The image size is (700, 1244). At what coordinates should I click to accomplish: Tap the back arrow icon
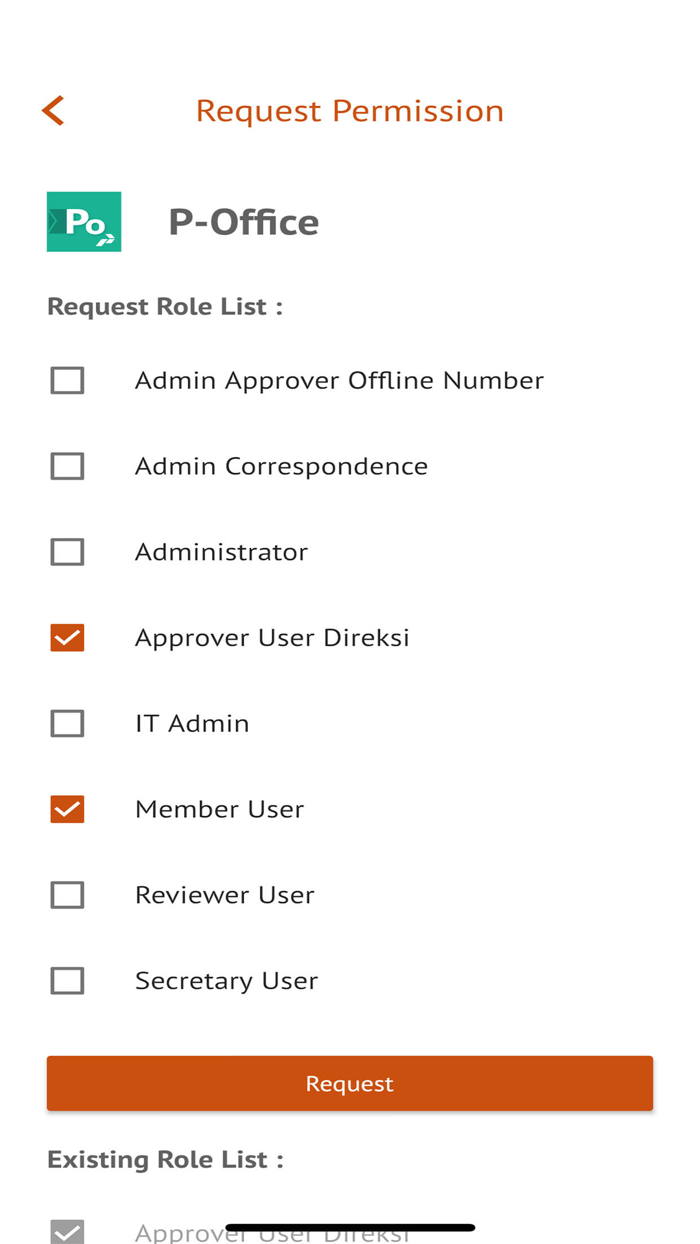pos(54,110)
